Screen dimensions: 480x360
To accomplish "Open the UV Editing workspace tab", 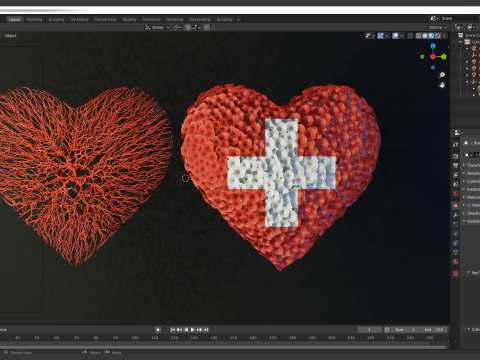I will [x=79, y=19].
